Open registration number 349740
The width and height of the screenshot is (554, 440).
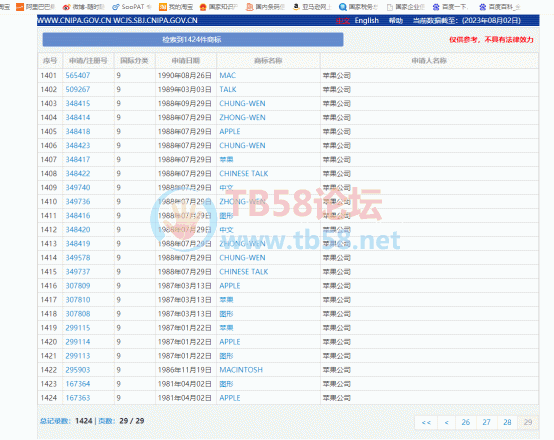point(78,188)
